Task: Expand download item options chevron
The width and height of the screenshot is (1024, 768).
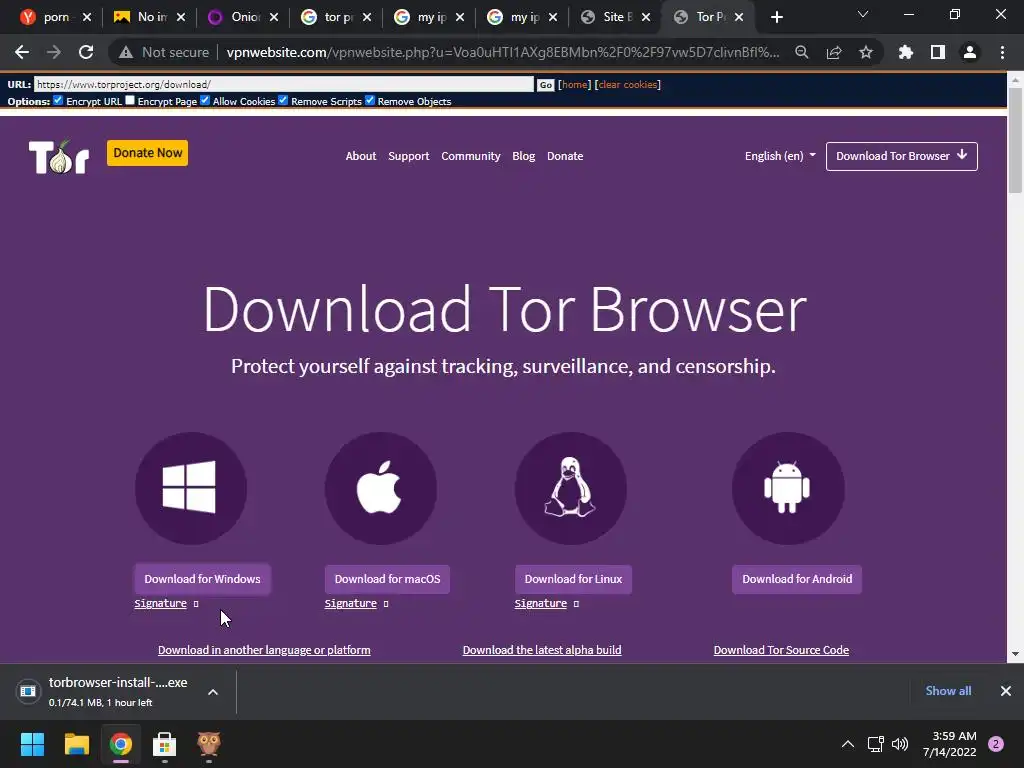Action: pos(213,692)
